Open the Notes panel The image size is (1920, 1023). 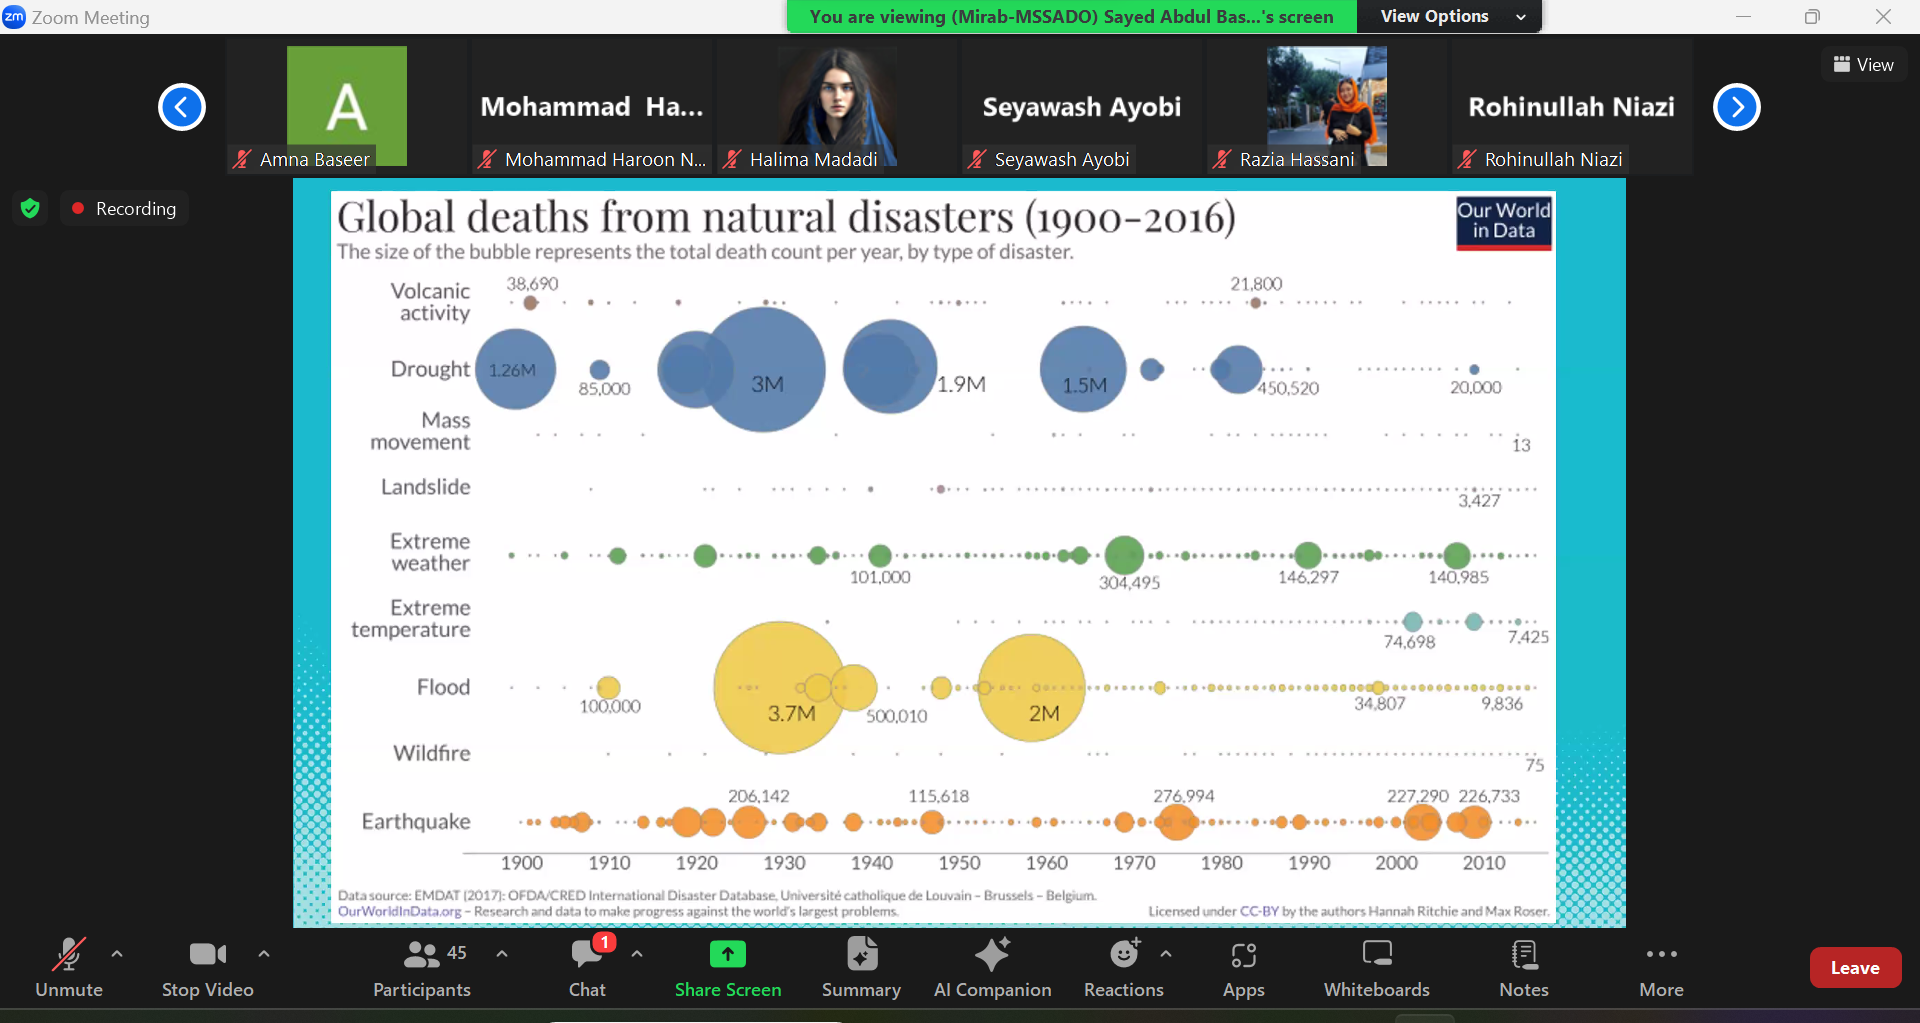(1523, 968)
